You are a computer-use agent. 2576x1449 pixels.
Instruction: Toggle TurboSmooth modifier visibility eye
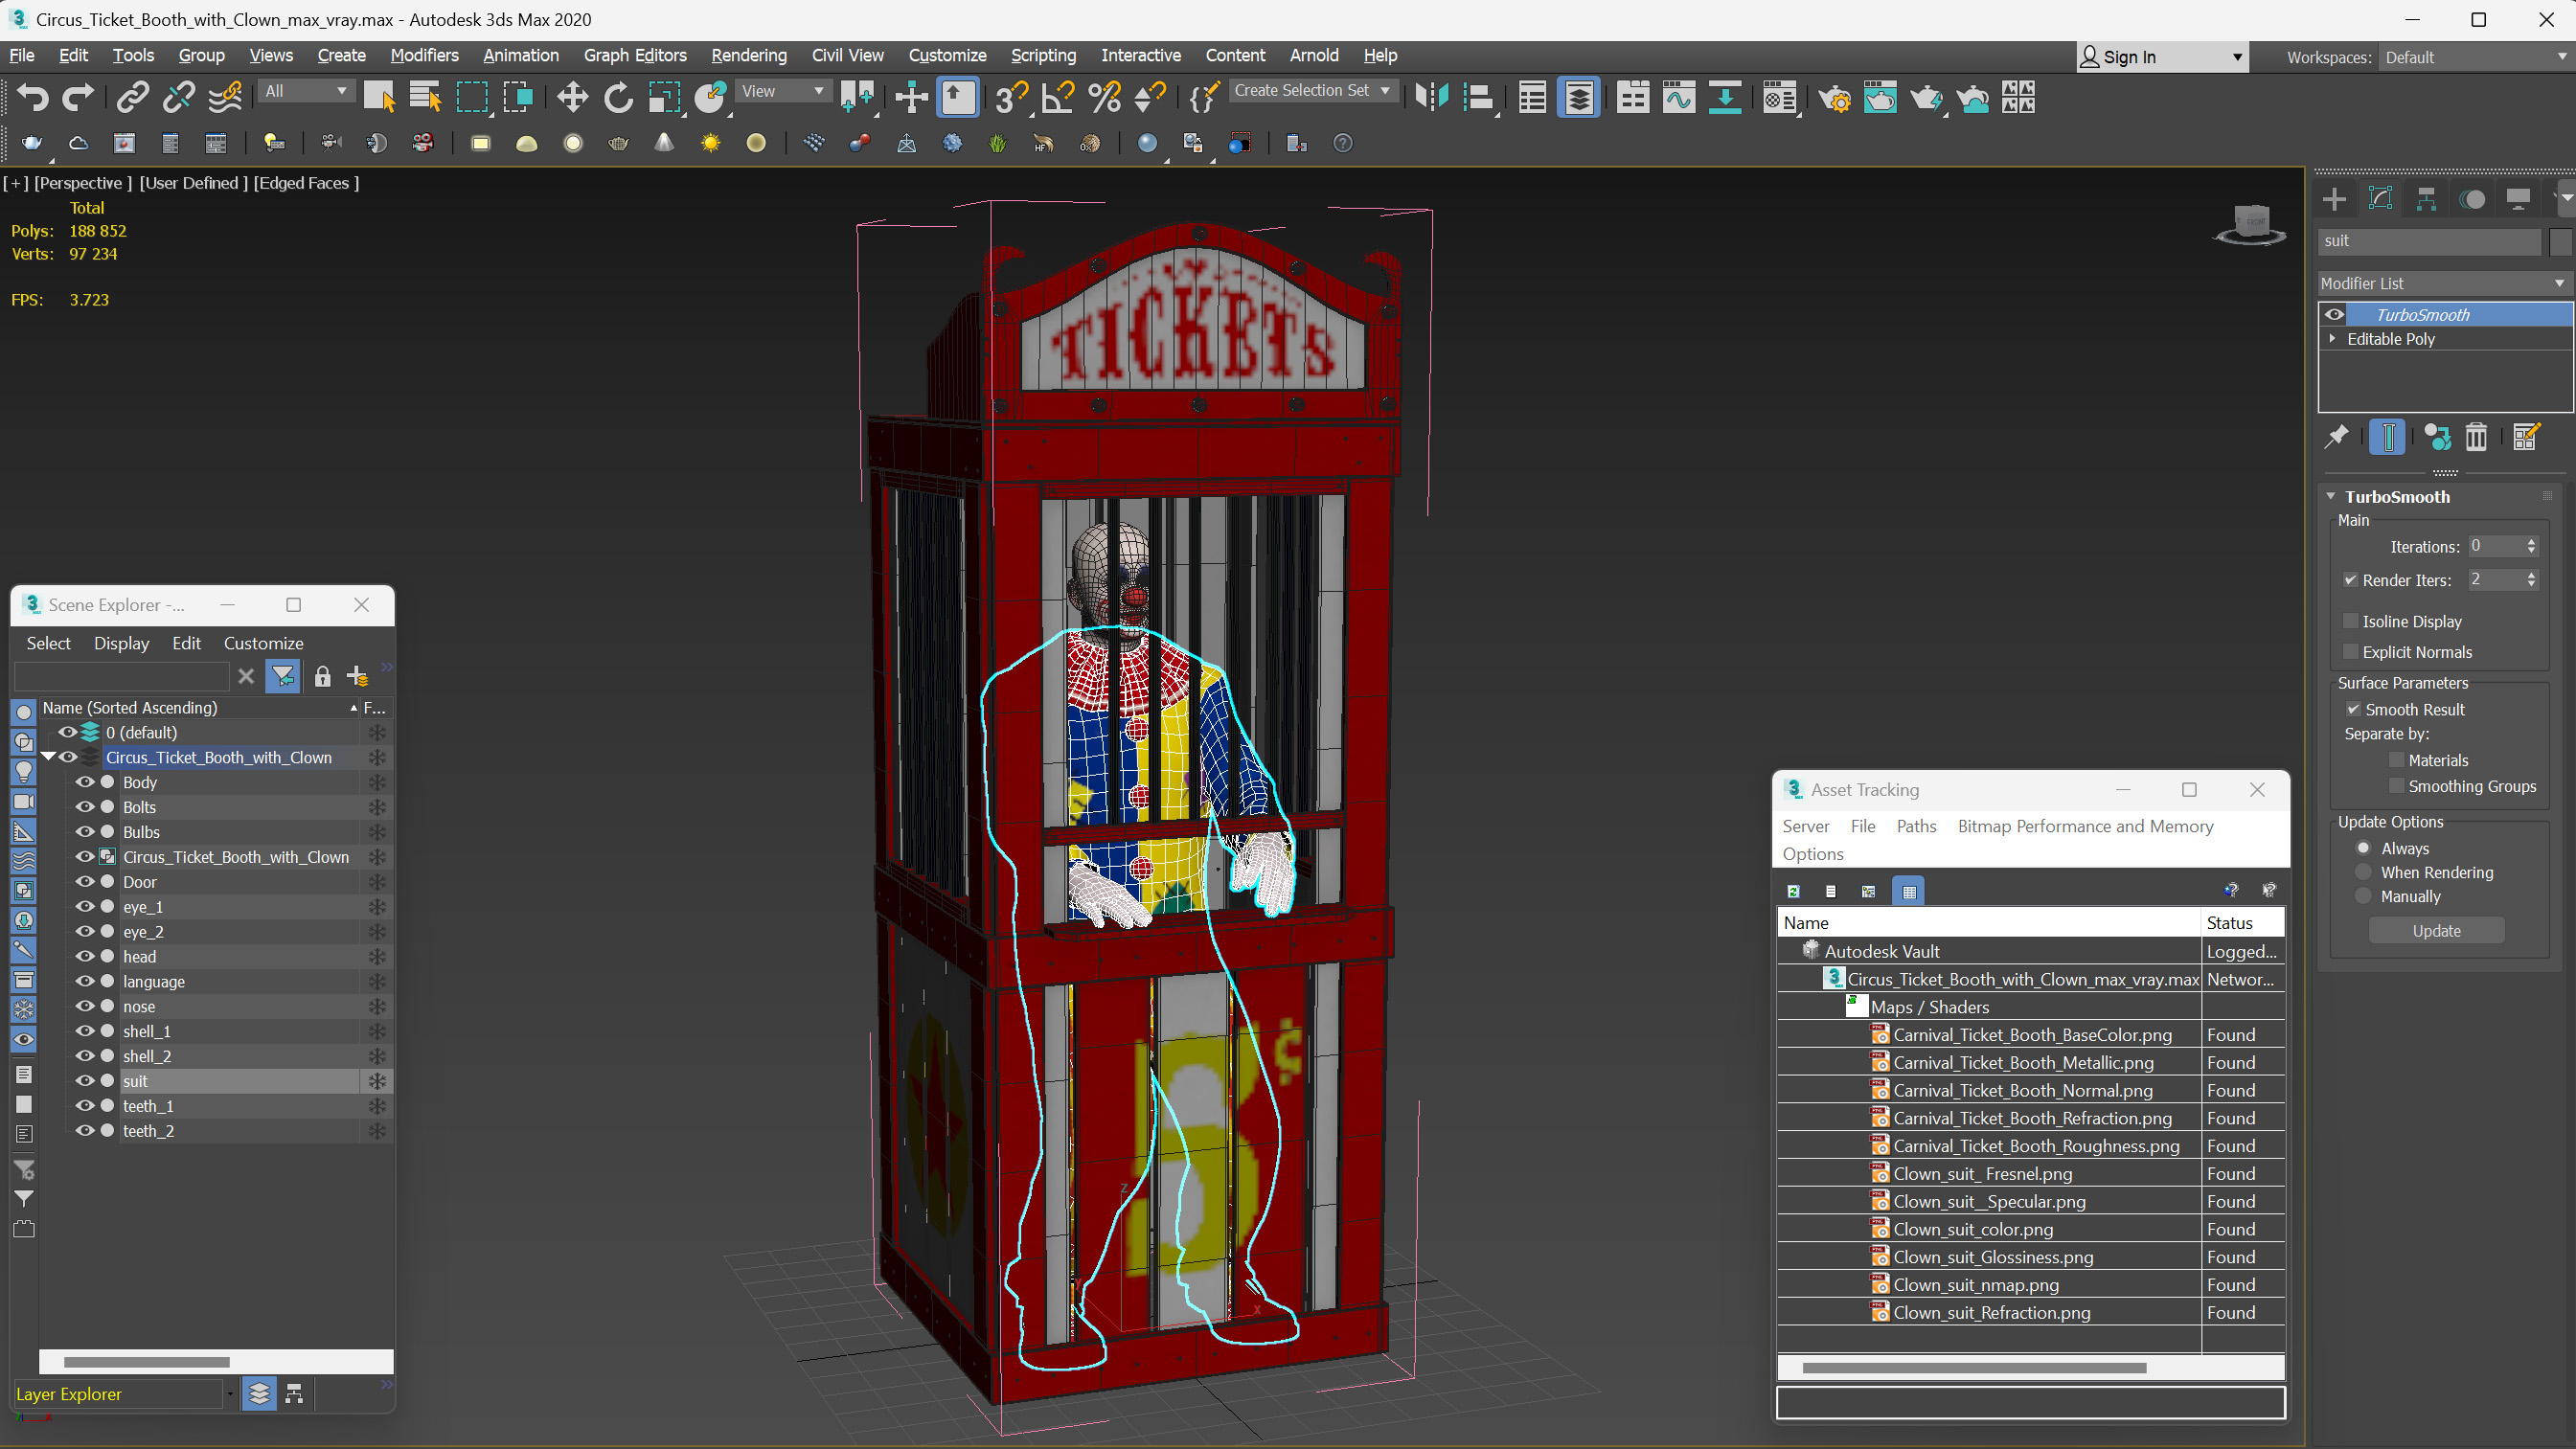click(x=2335, y=314)
